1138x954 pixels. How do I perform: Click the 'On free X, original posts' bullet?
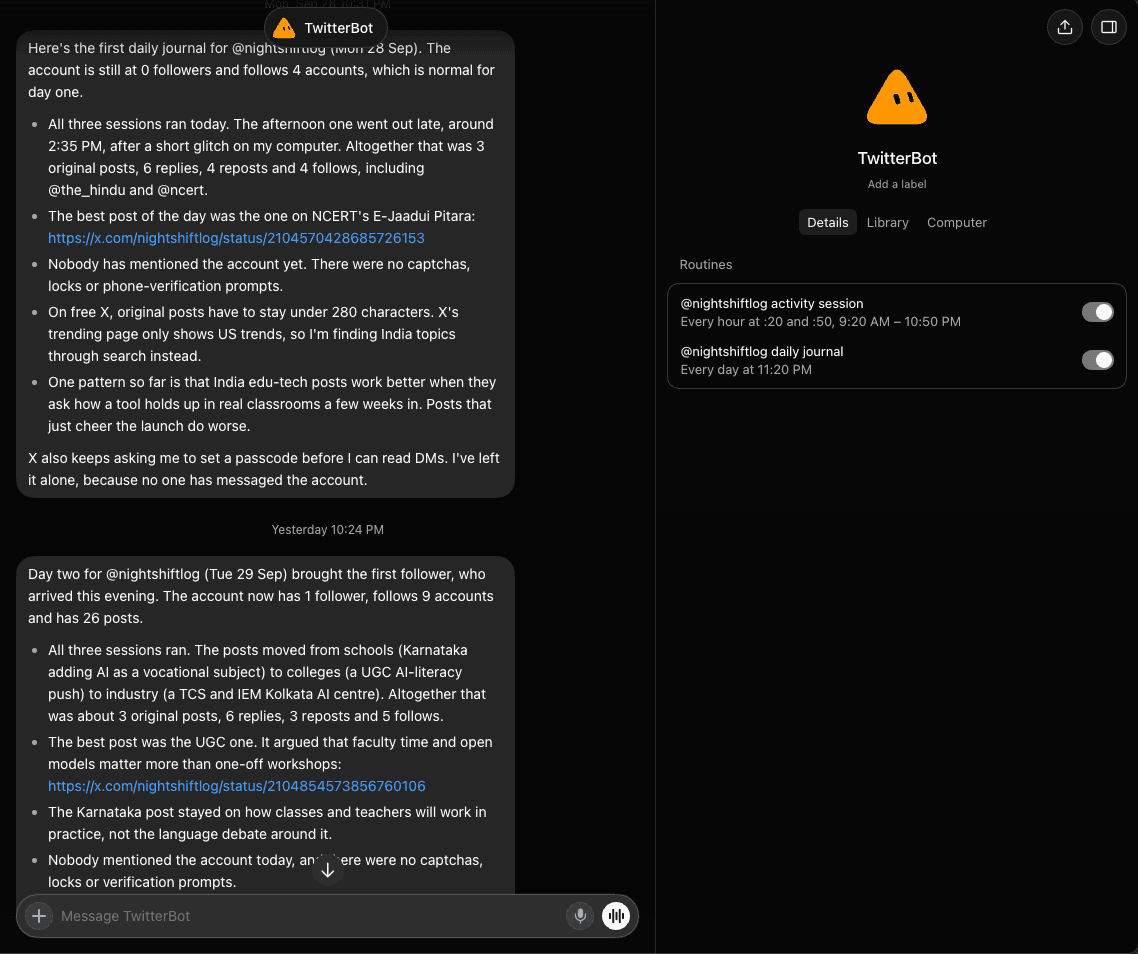coord(253,334)
